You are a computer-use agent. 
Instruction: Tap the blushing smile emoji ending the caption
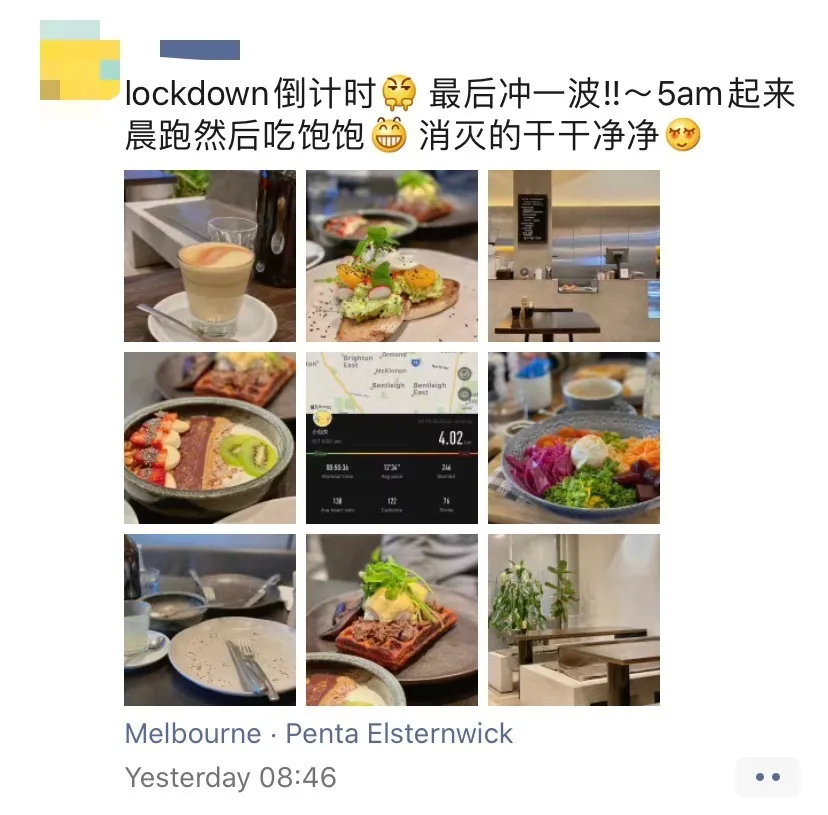[683, 135]
